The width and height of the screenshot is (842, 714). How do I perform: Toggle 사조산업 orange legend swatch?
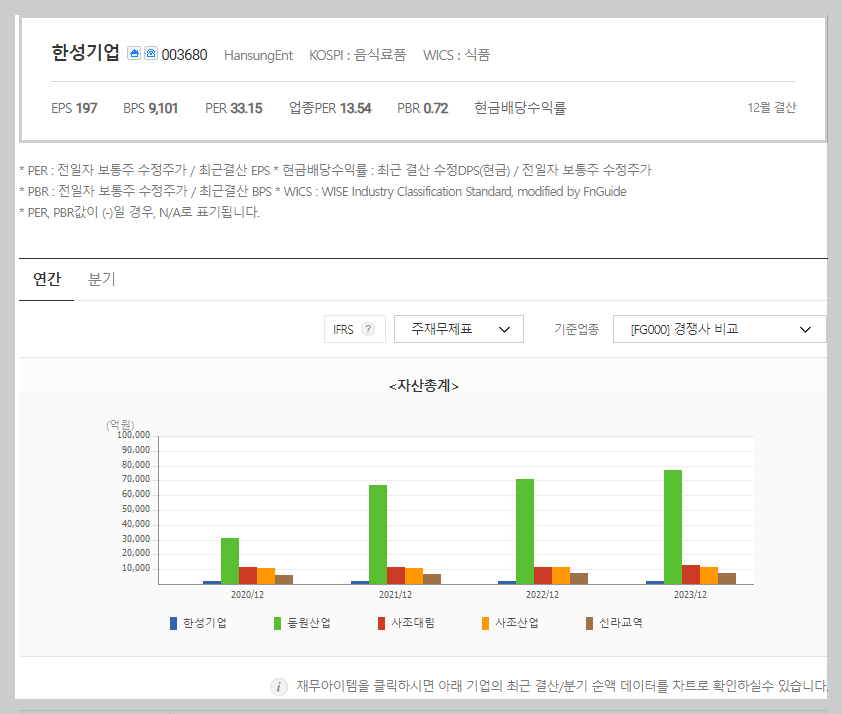(485, 623)
